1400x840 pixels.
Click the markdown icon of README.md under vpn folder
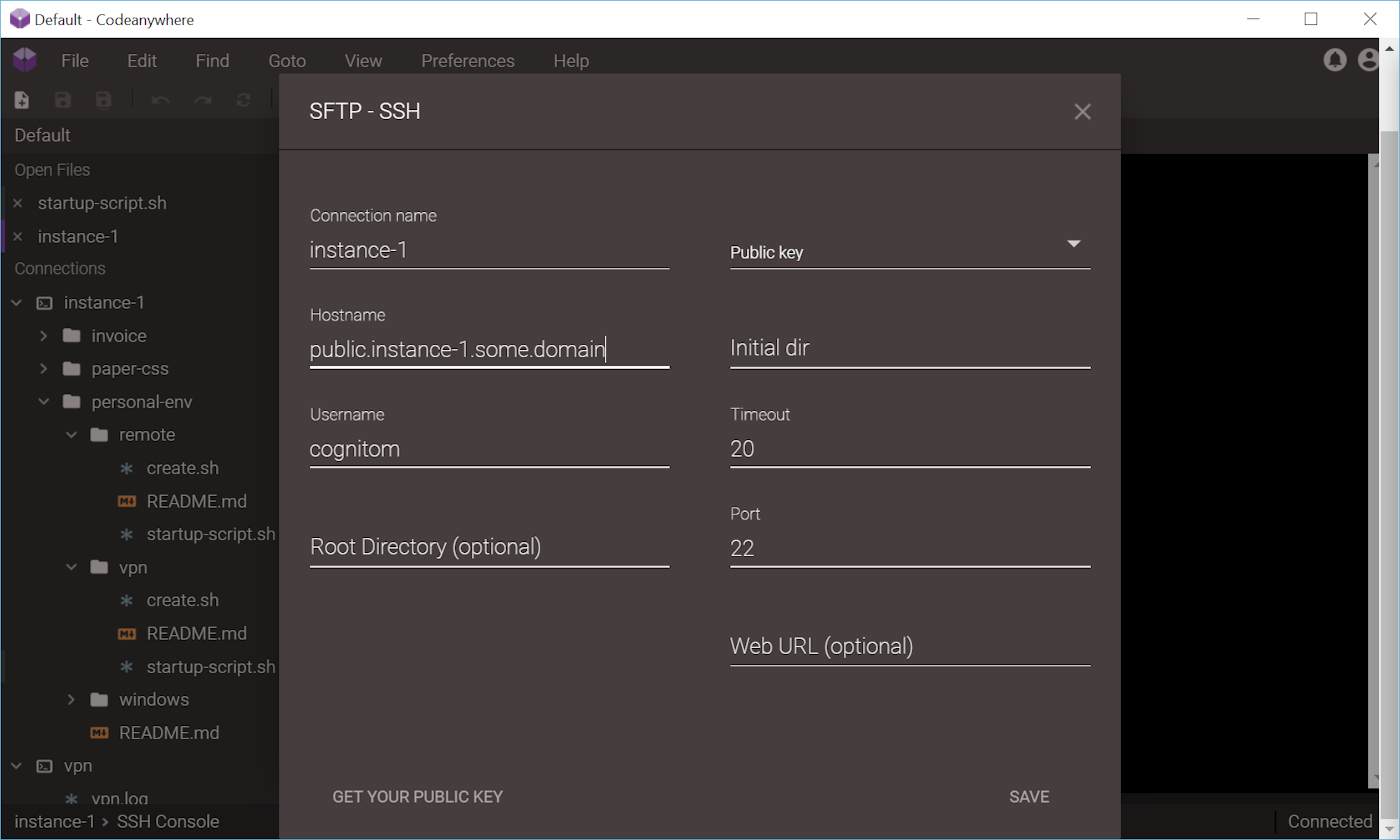(x=127, y=633)
